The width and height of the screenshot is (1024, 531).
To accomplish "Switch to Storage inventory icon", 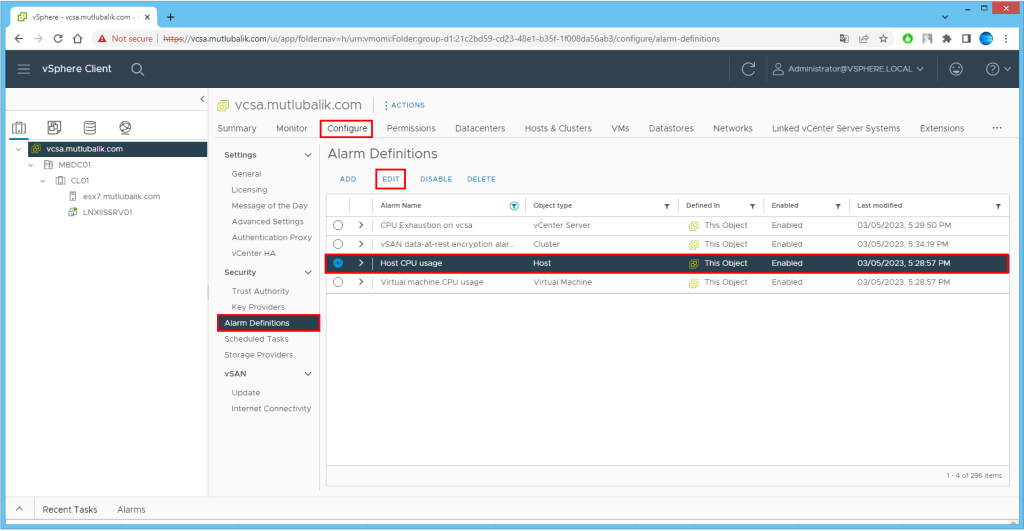I will (89, 127).
